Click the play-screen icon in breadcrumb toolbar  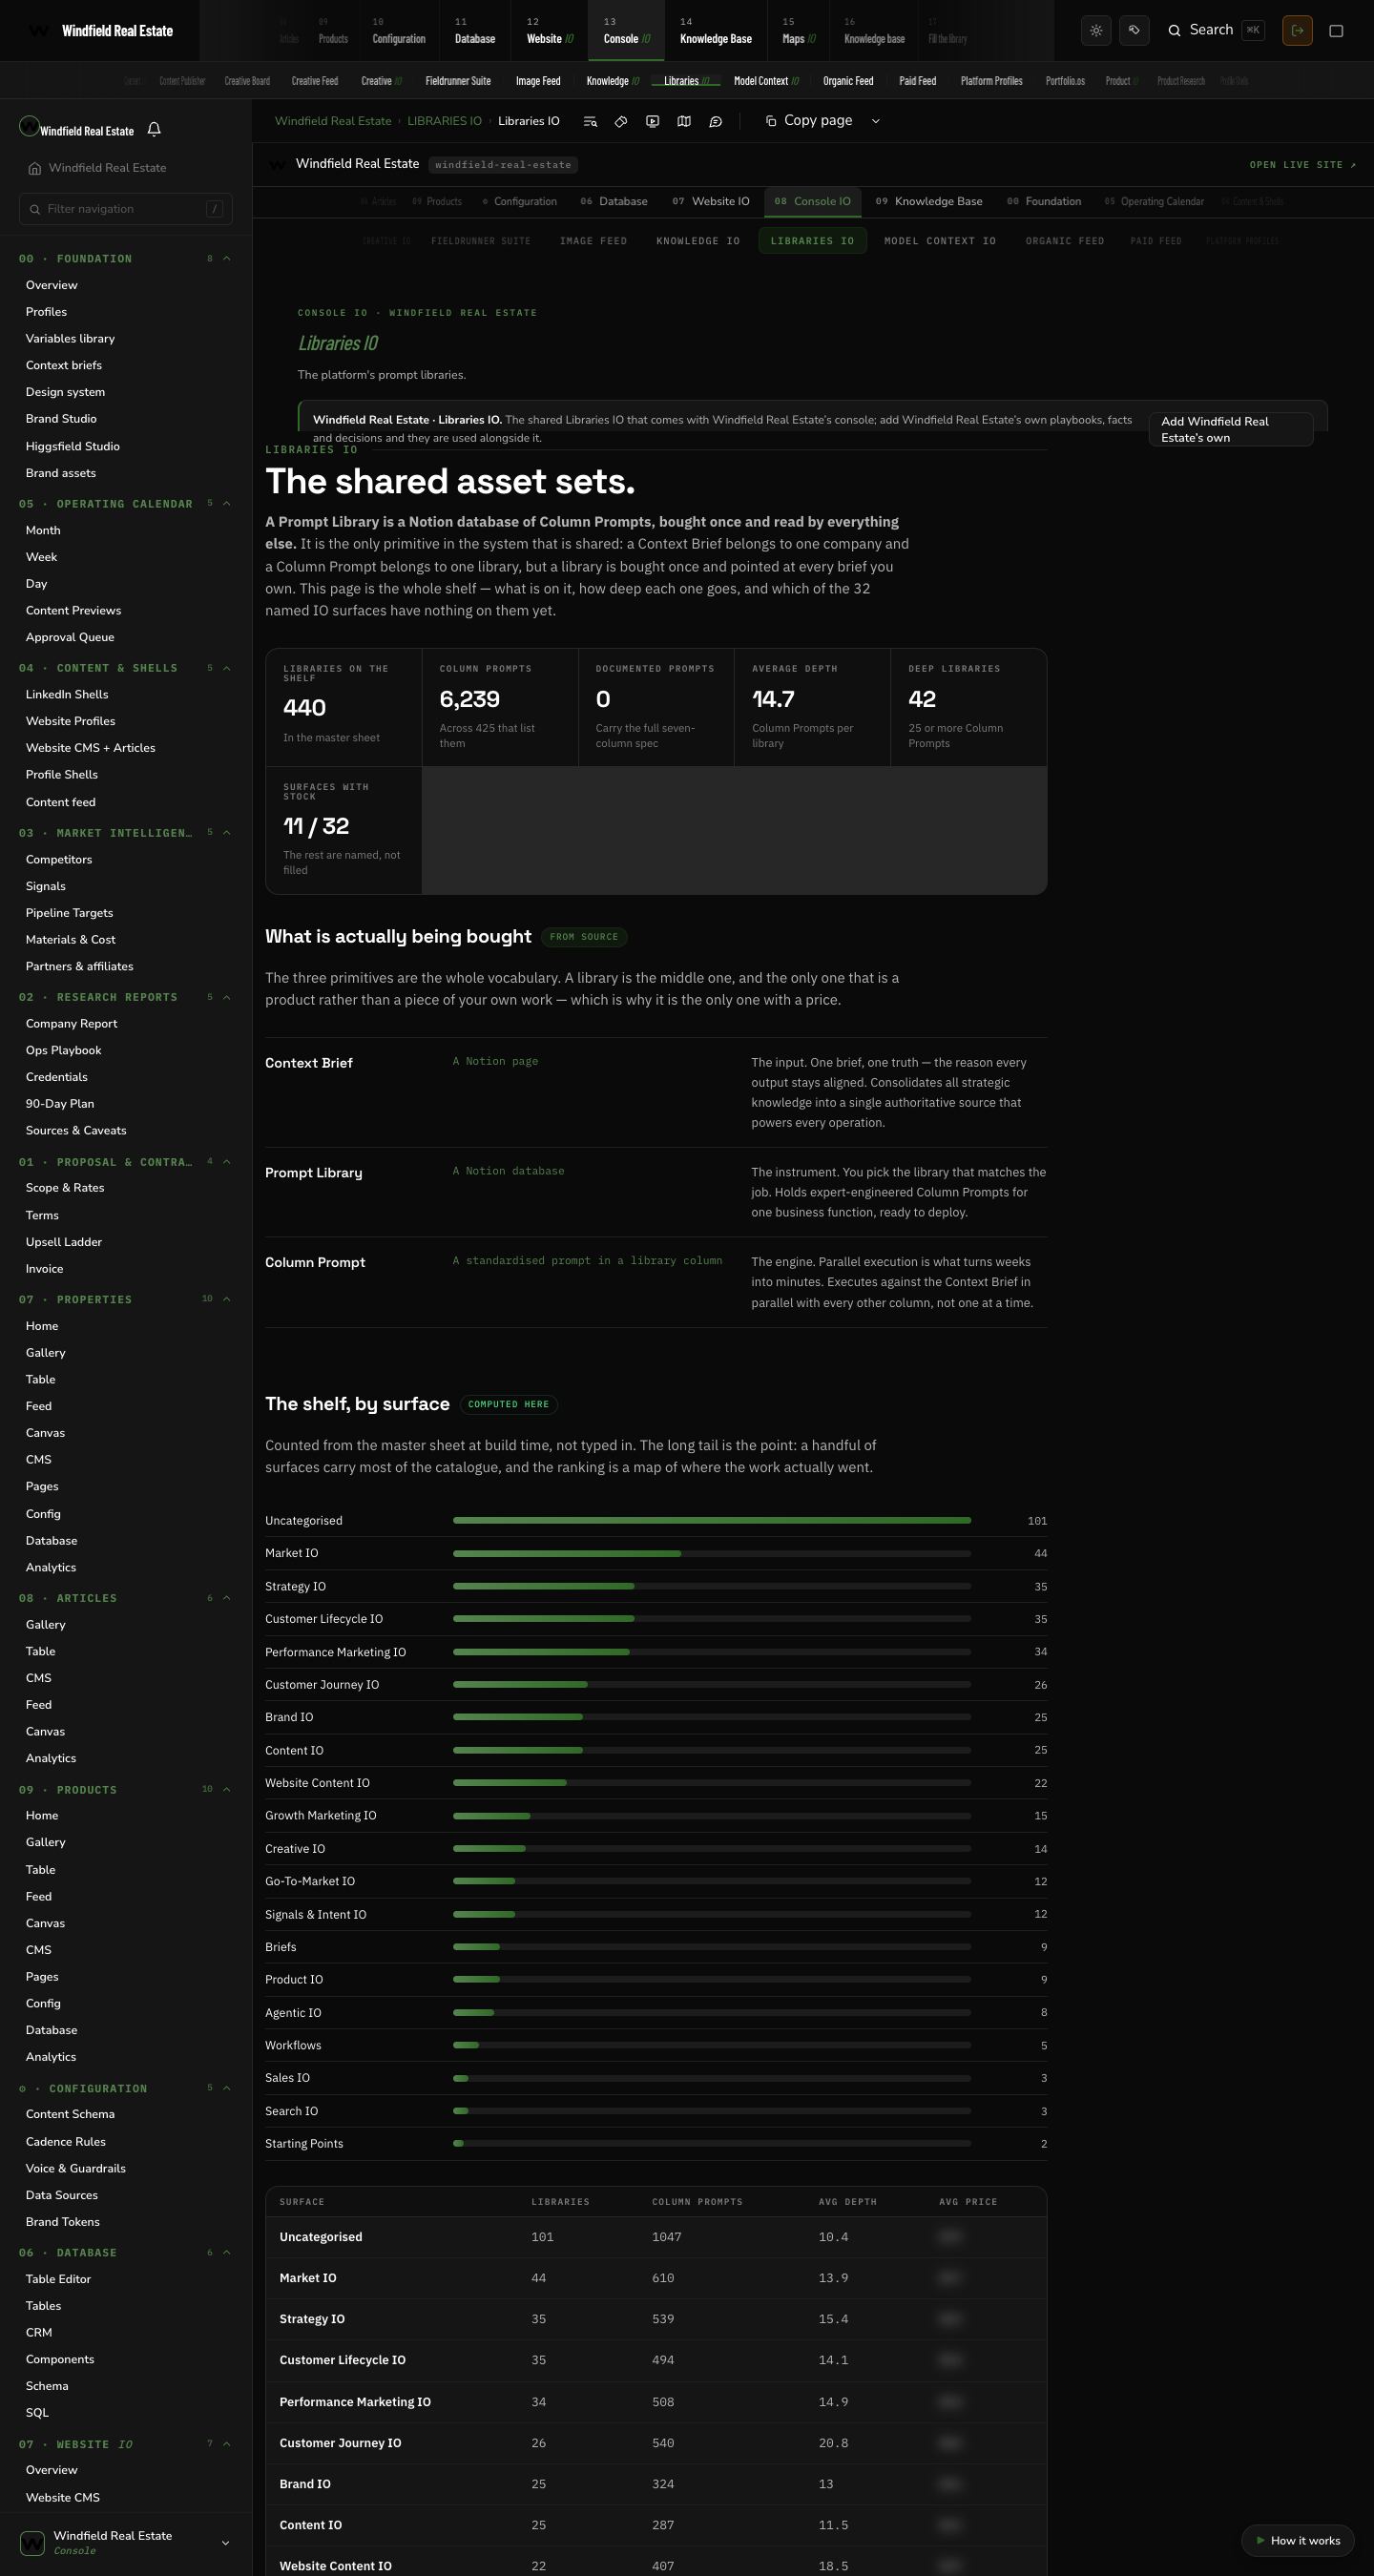coord(652,121)
